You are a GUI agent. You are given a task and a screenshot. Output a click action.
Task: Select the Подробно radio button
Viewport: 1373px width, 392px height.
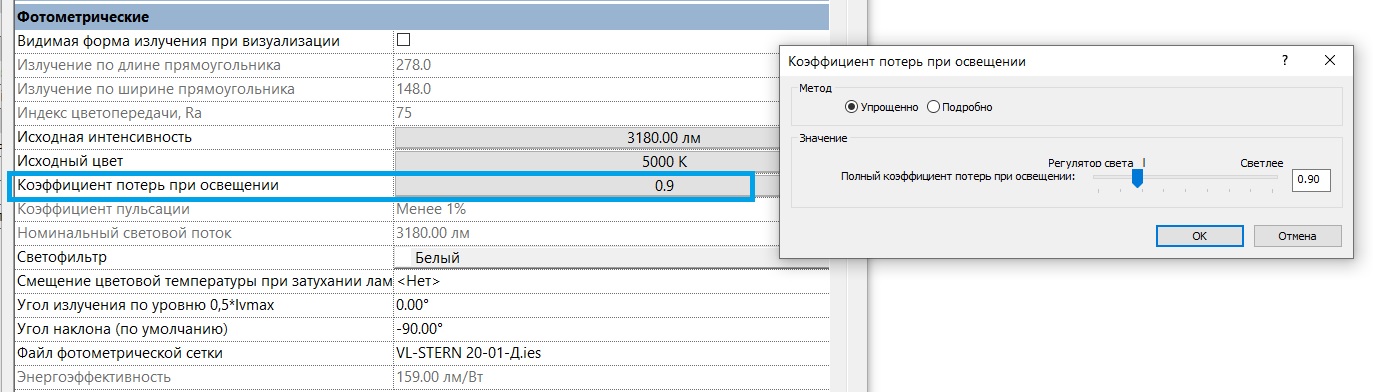click(934, 107)
